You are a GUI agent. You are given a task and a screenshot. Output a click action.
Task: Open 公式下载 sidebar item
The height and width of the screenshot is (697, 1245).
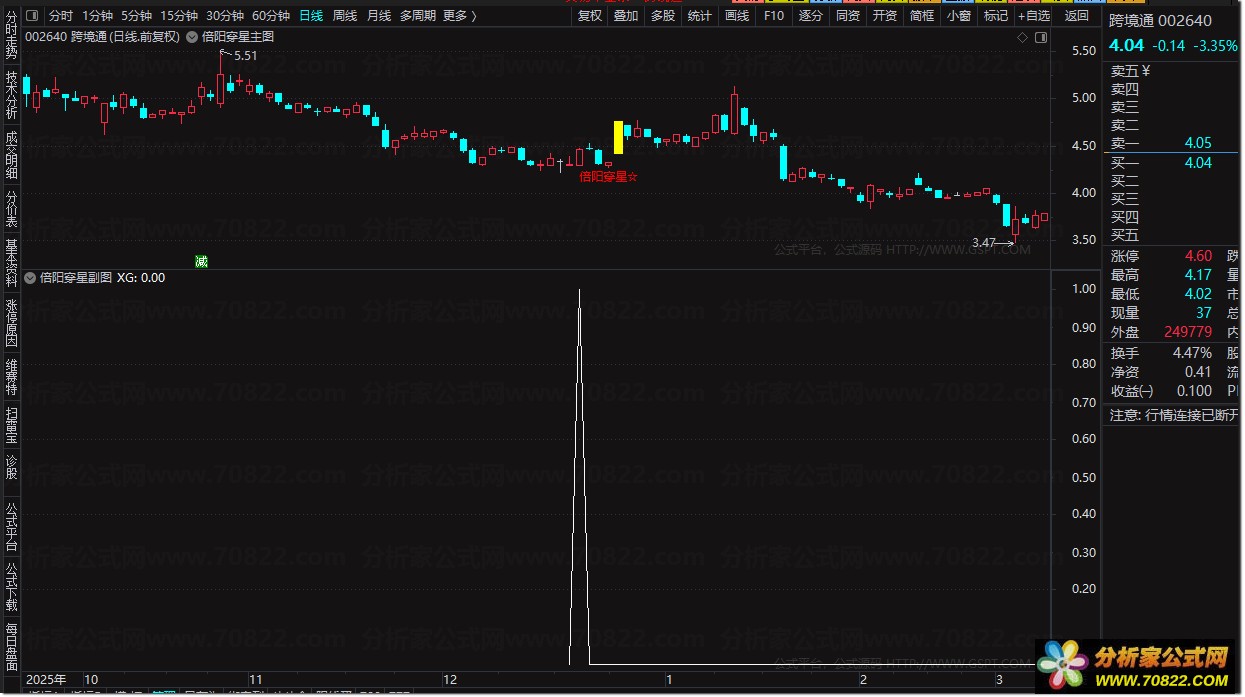coord(11,586)
